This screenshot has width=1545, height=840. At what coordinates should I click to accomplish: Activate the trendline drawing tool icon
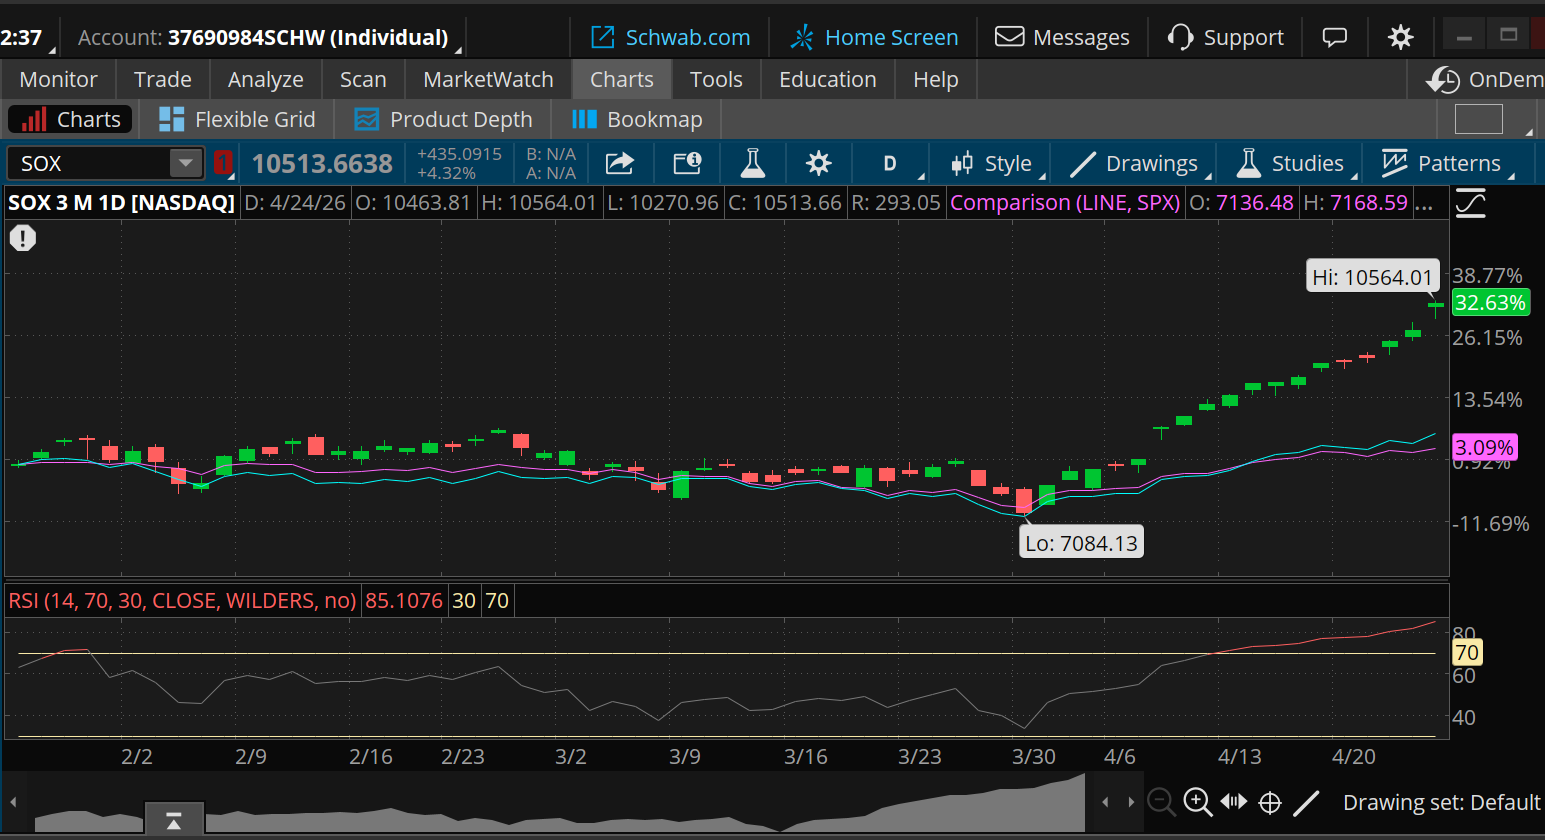1306,802
